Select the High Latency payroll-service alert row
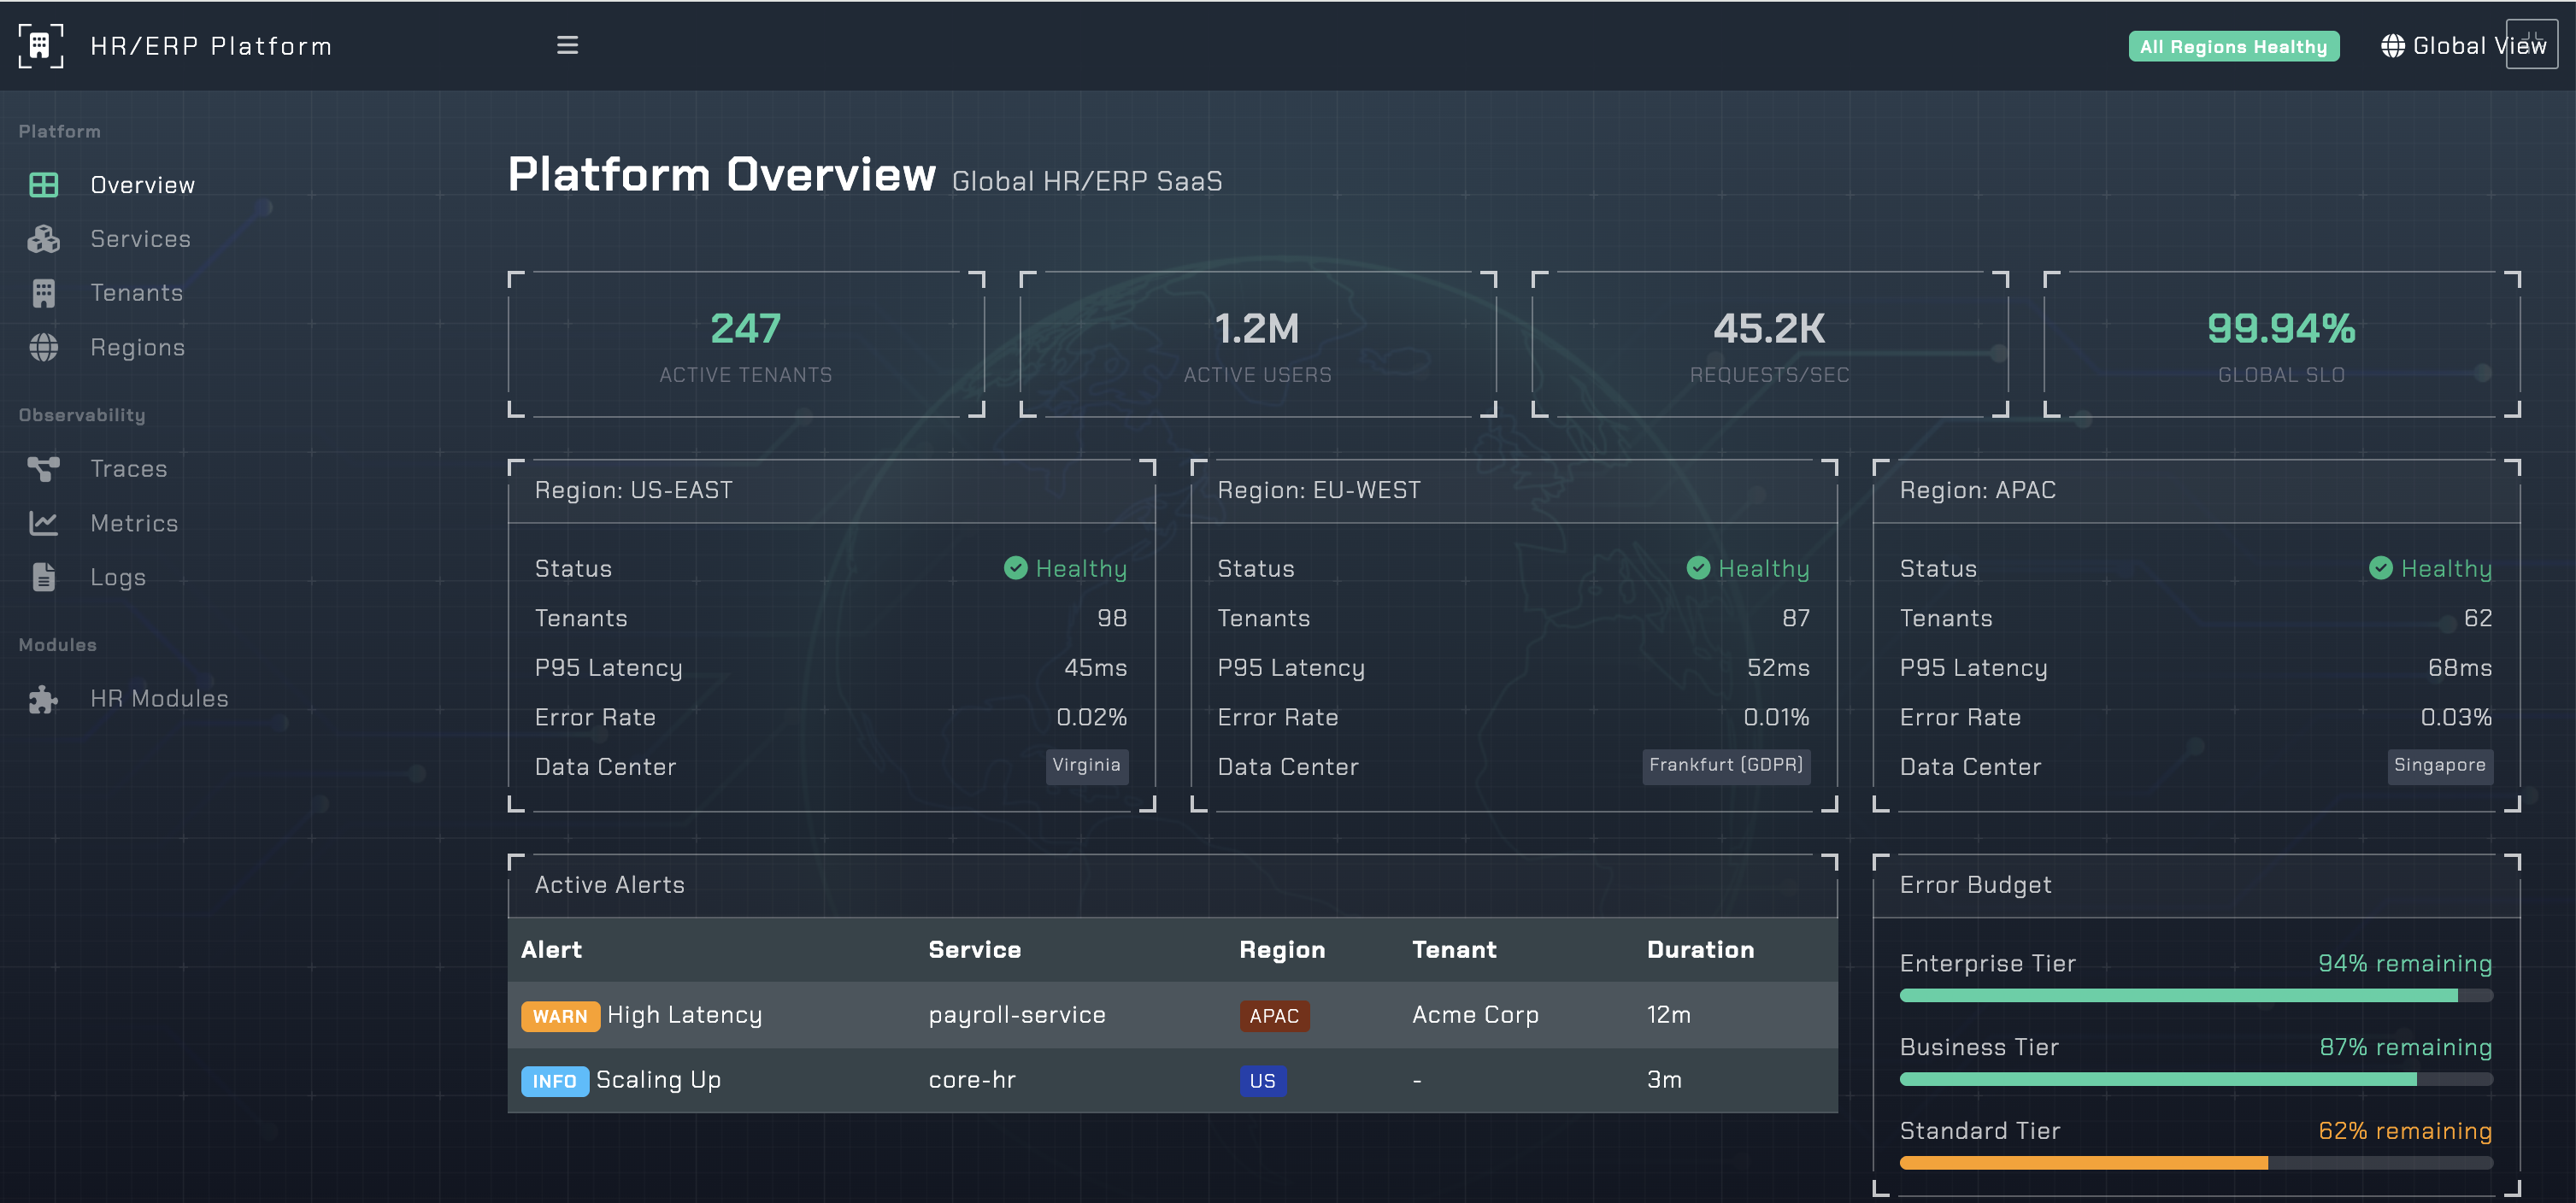The image size is (2576, 1203). click(1170, 1014)
